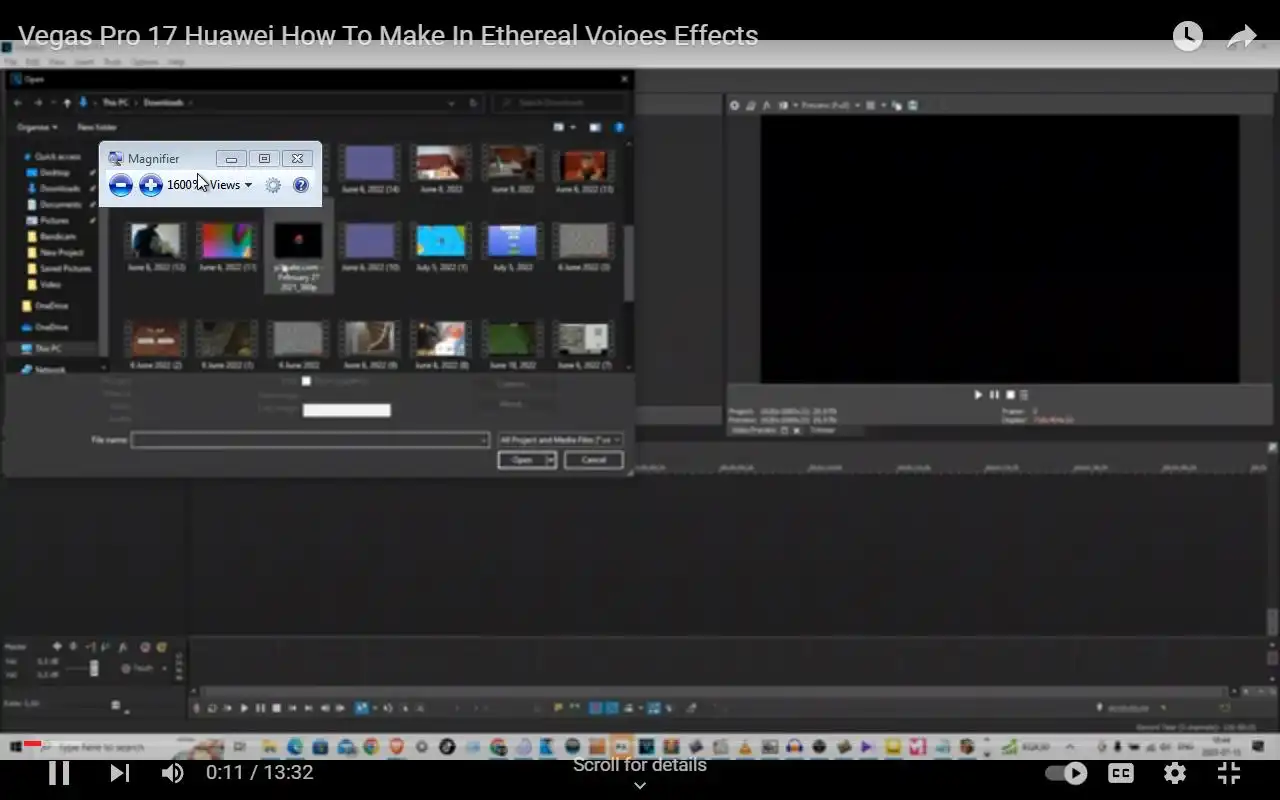The width and height of the screenshot is (1280, 800).
Task: Refresh the Open dialog folder
Action: coord(475,103)
